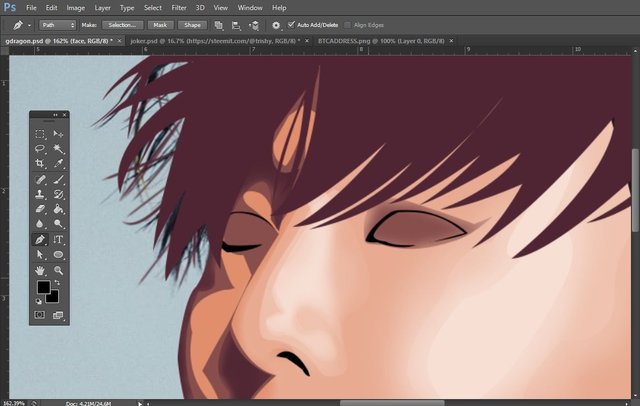This screenshot has height=406, width=640.
Task: Open the gear settings dropdown in options bar
Action: pos(276,23)
